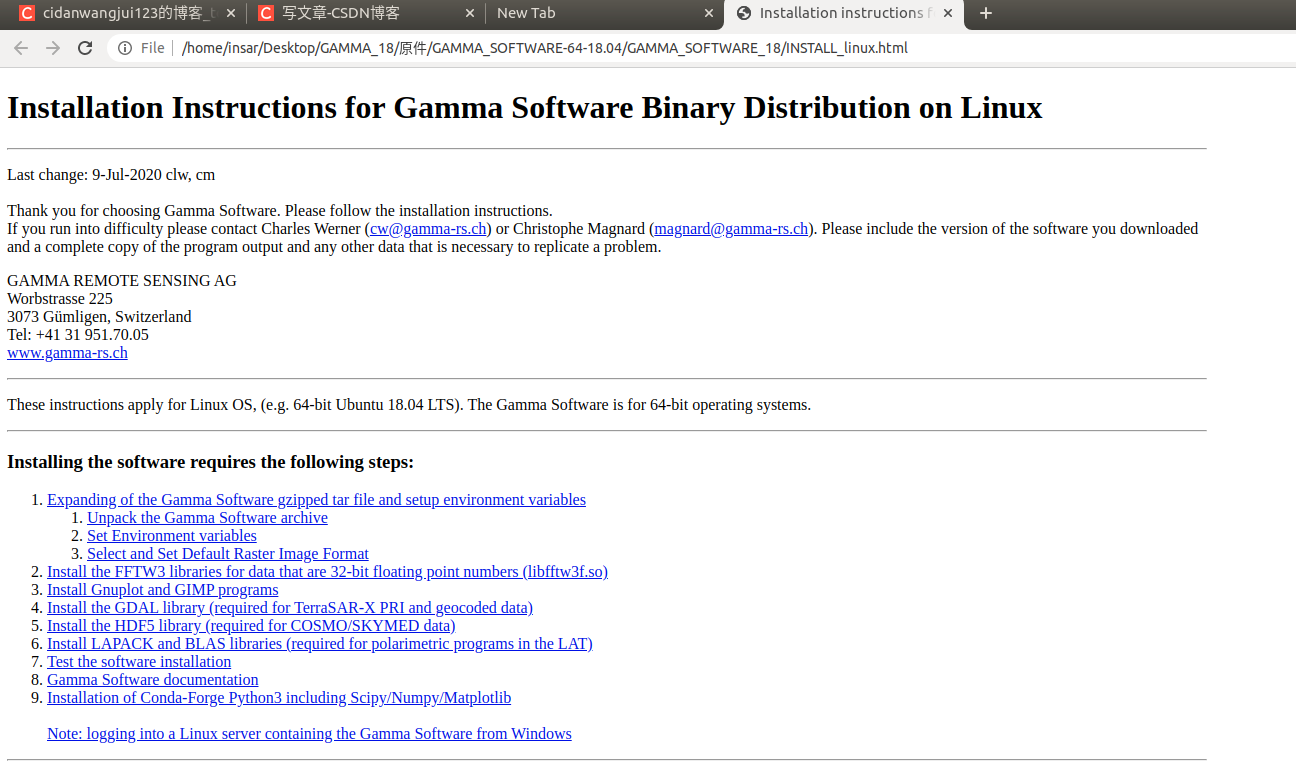The image size is (1296, 762).
Task: Open the Test the software installation link
Action: tap(138, 661)
